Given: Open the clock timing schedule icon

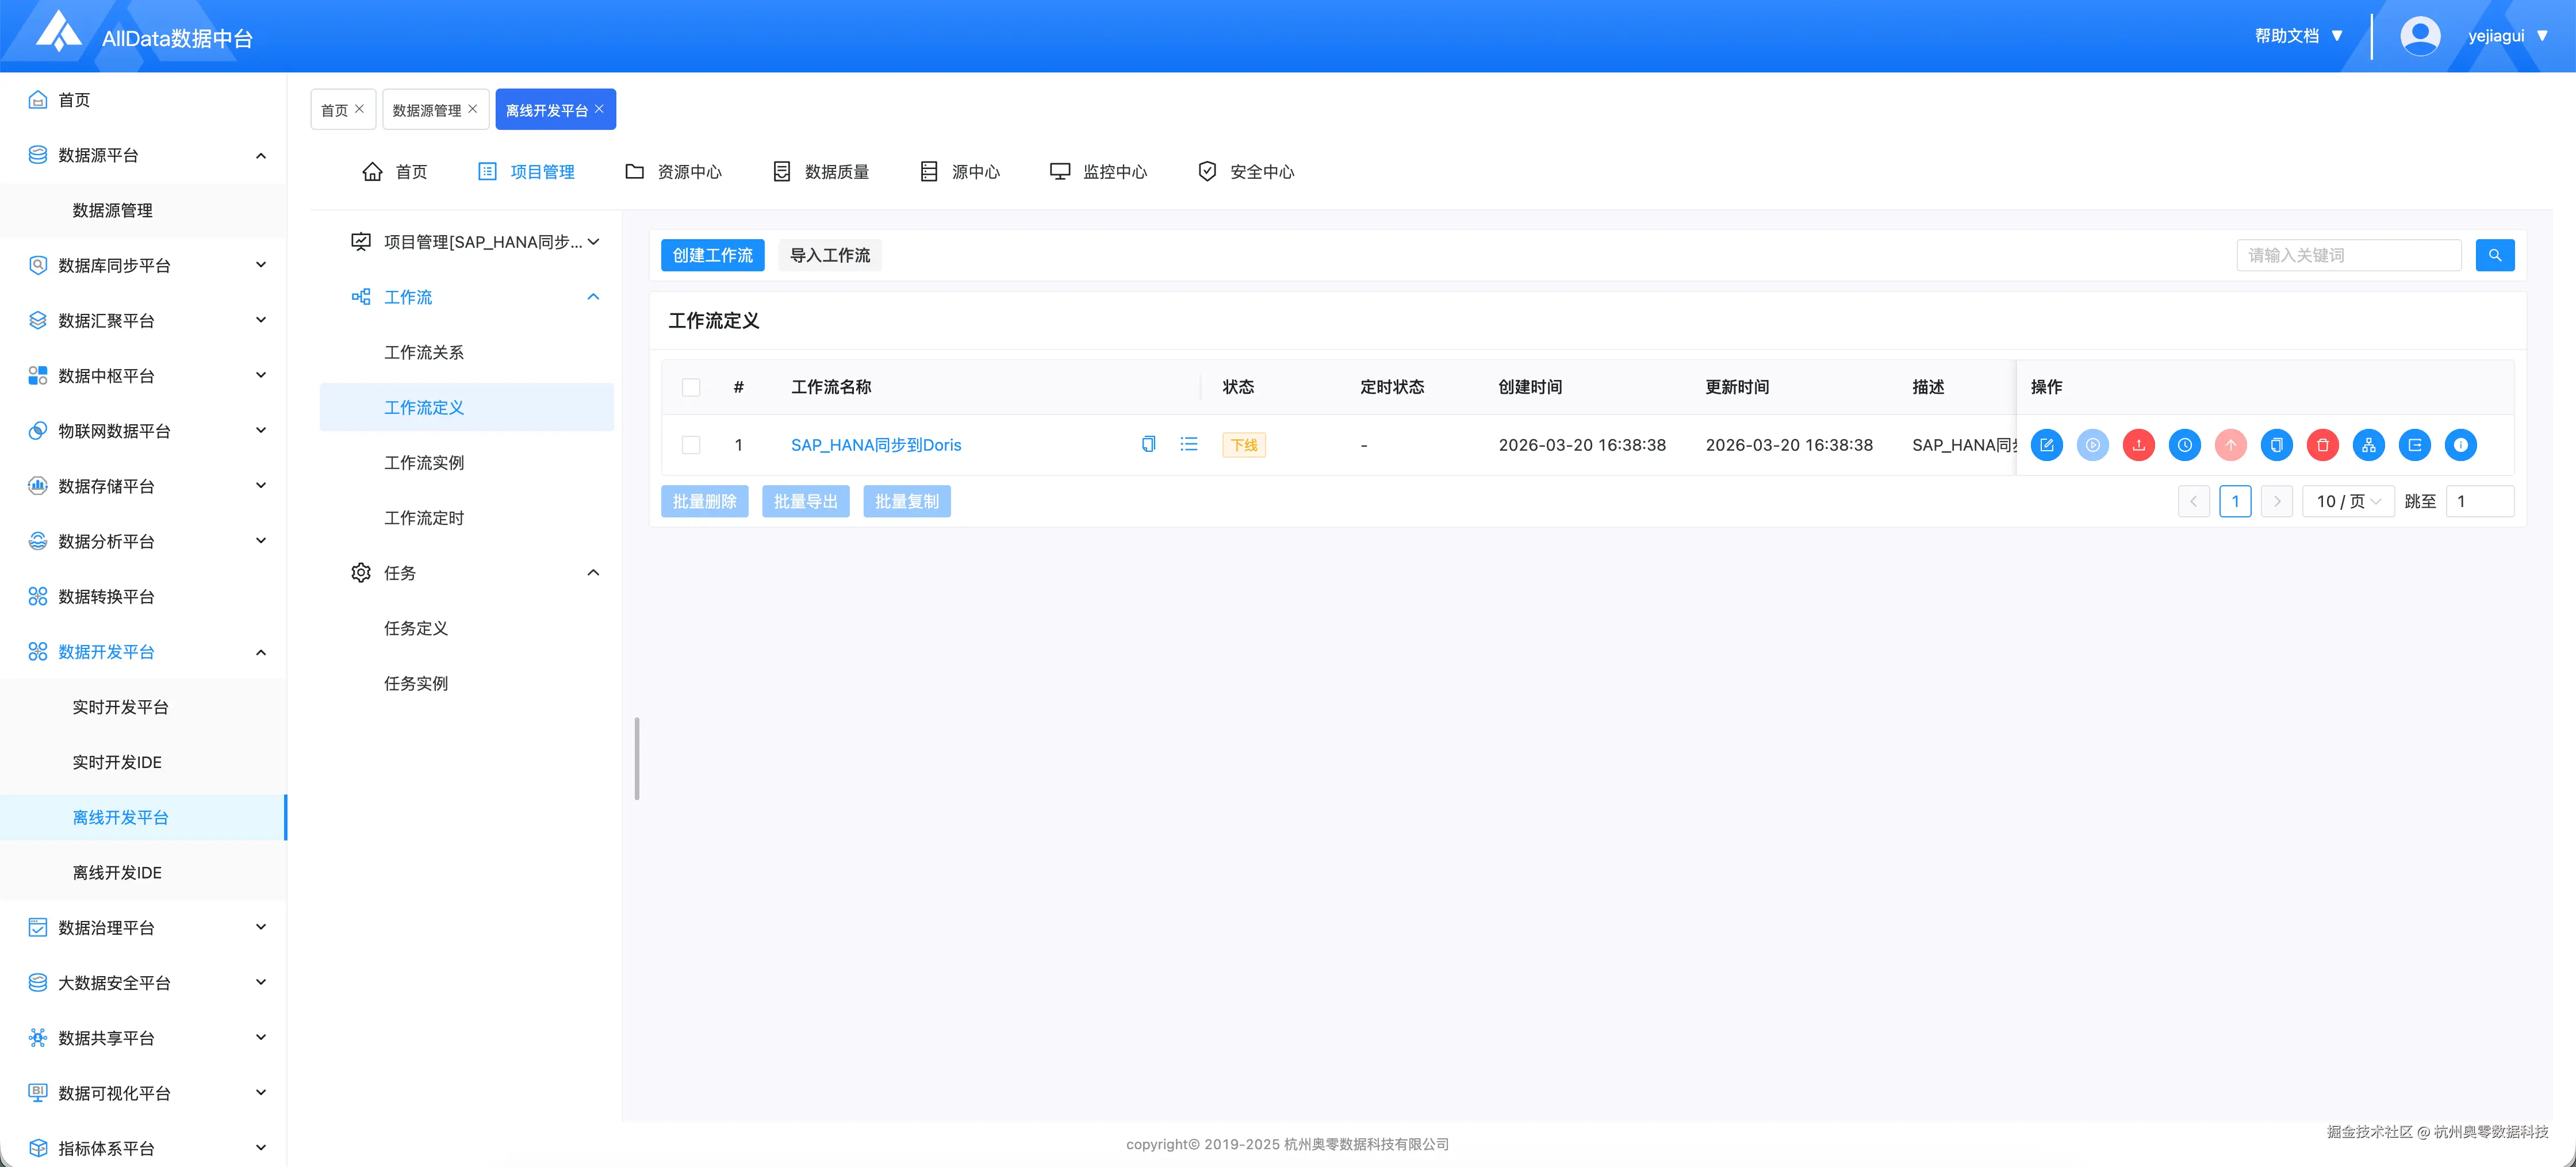Looking at the screenshot, I should [x=2184, y=445].
